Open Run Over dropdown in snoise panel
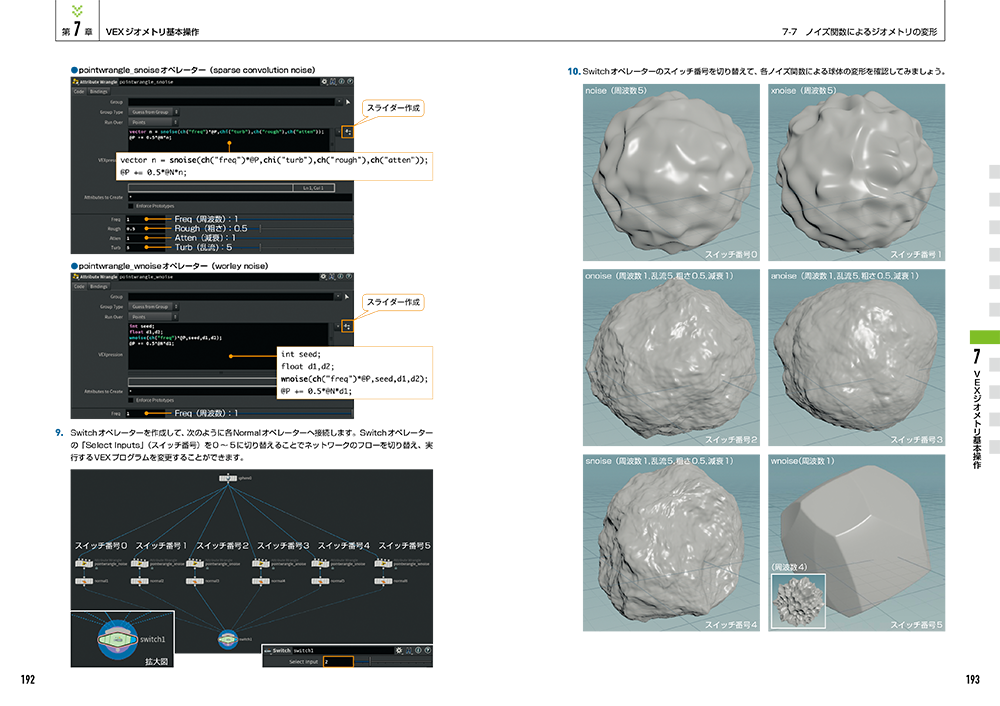Image resolution: width=1000 pixels, height=706 pixels. pyautogui.click(x=155, y=121)
